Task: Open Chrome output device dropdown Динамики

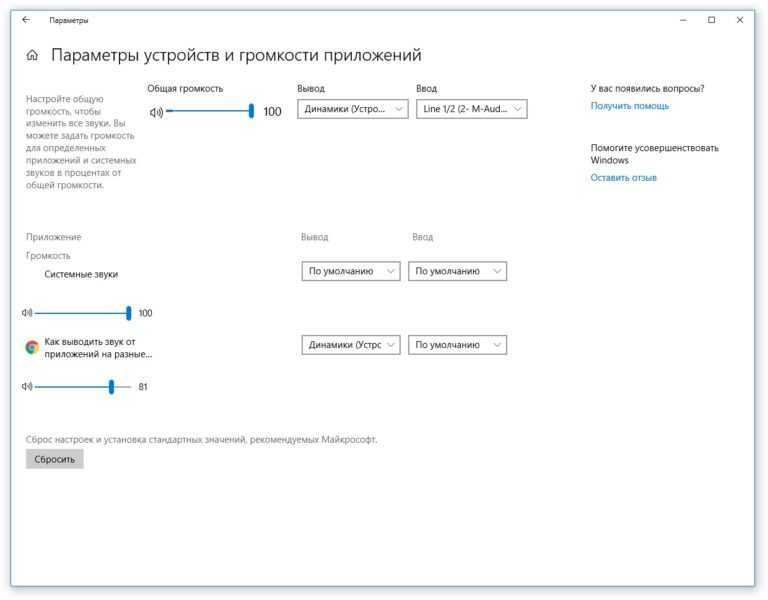Action: 351,345
